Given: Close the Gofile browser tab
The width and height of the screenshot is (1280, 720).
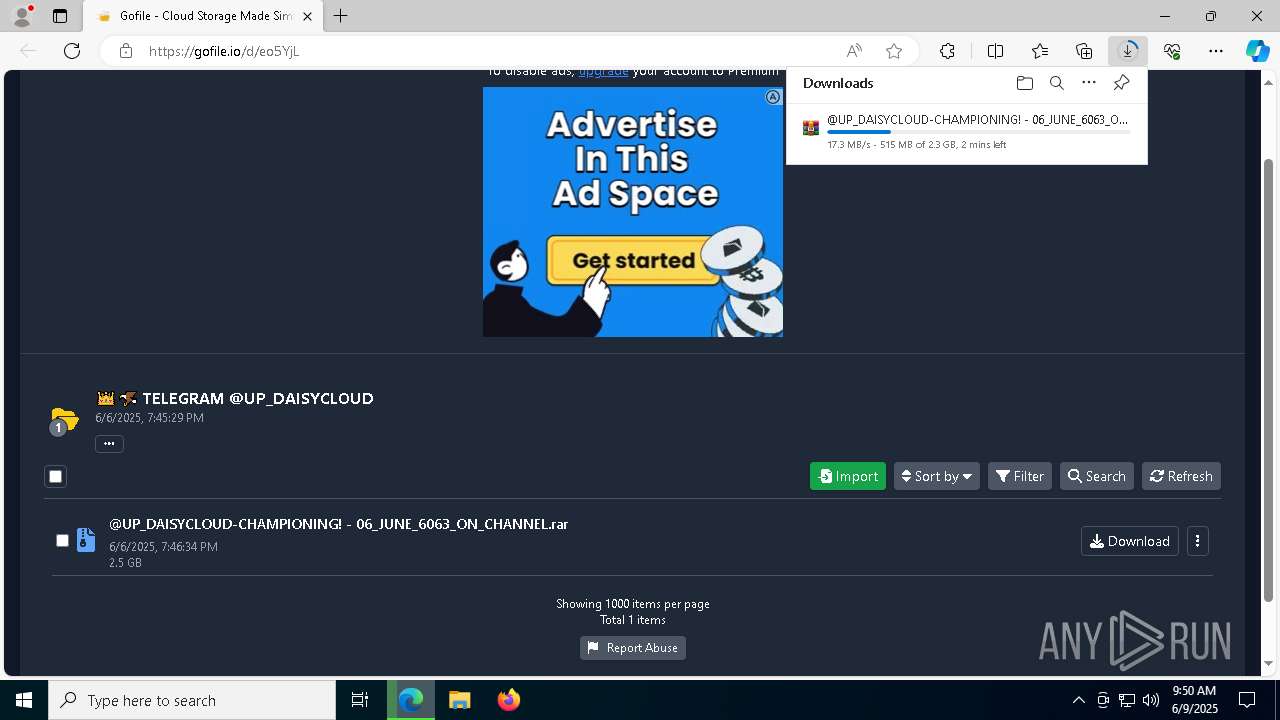Looking at the screenshot, I should pos(307,16).
